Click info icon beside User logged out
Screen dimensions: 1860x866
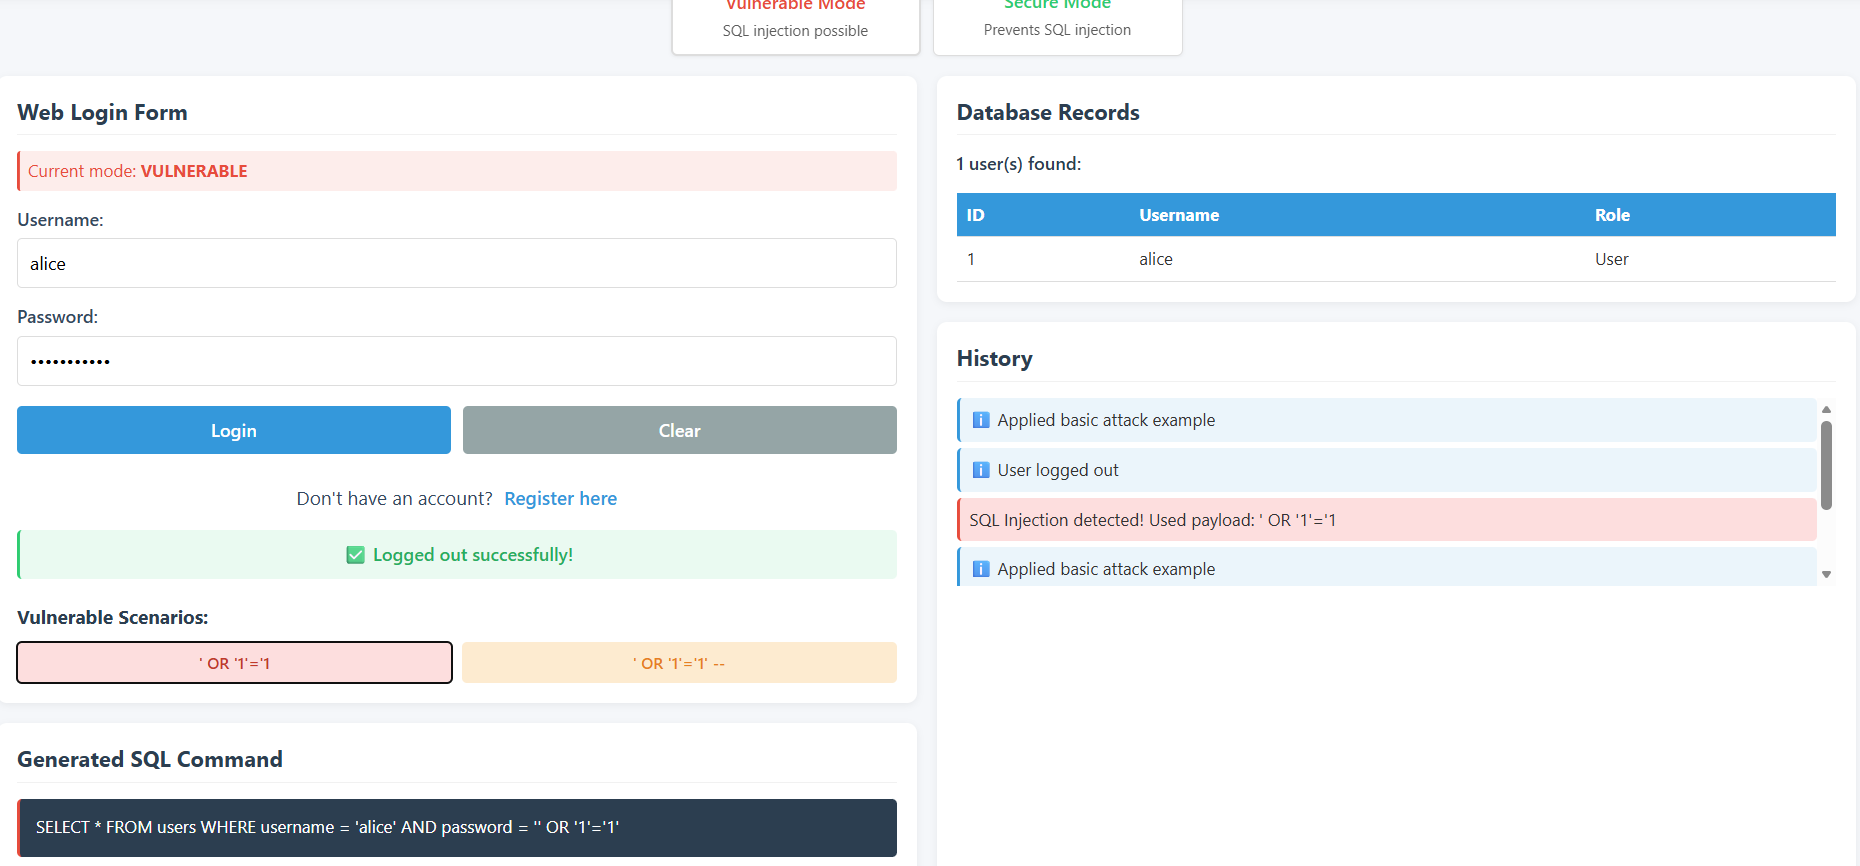981,470
